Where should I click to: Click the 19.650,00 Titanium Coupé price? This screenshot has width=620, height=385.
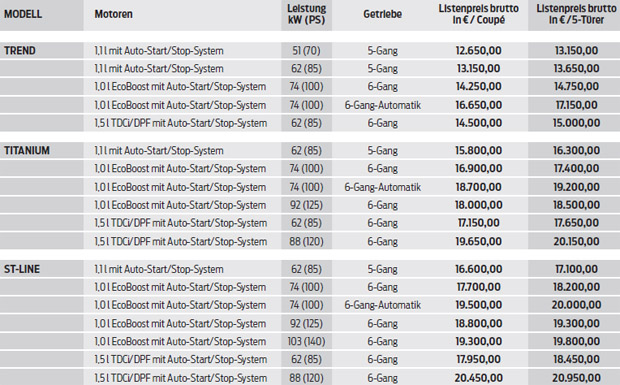tap(478, 242)
